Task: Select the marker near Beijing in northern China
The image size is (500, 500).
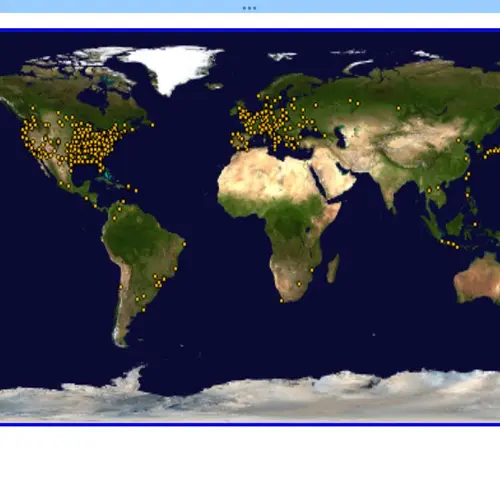Action: click(458, 140)
